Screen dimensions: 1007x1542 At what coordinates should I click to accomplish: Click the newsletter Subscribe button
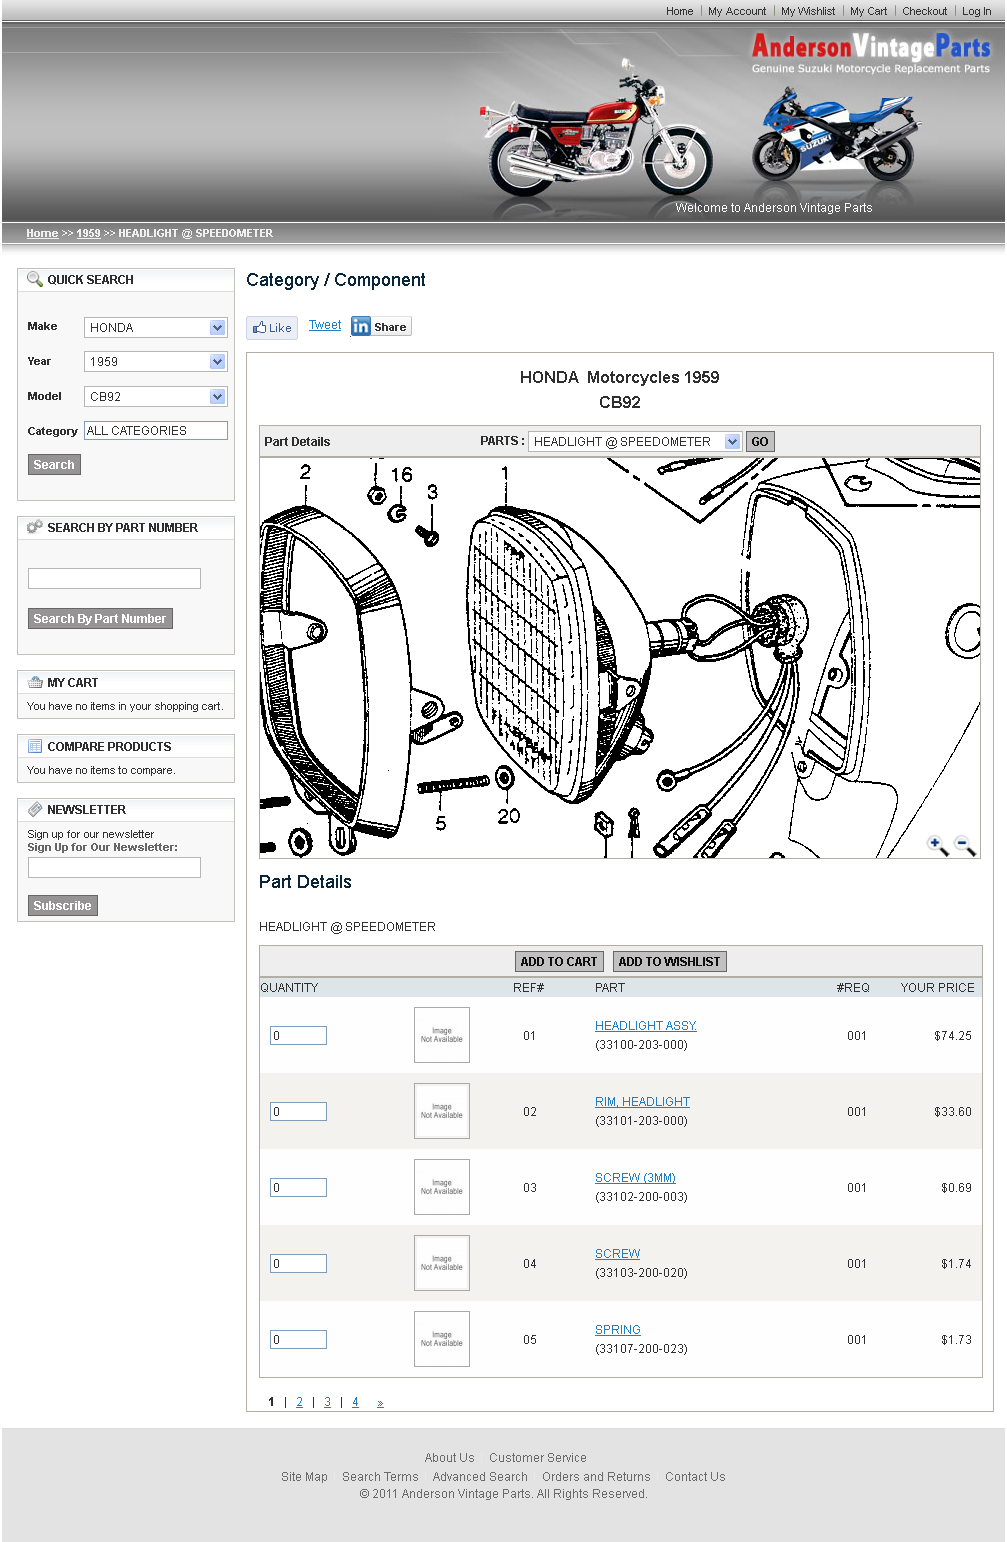tap(62, 906)
